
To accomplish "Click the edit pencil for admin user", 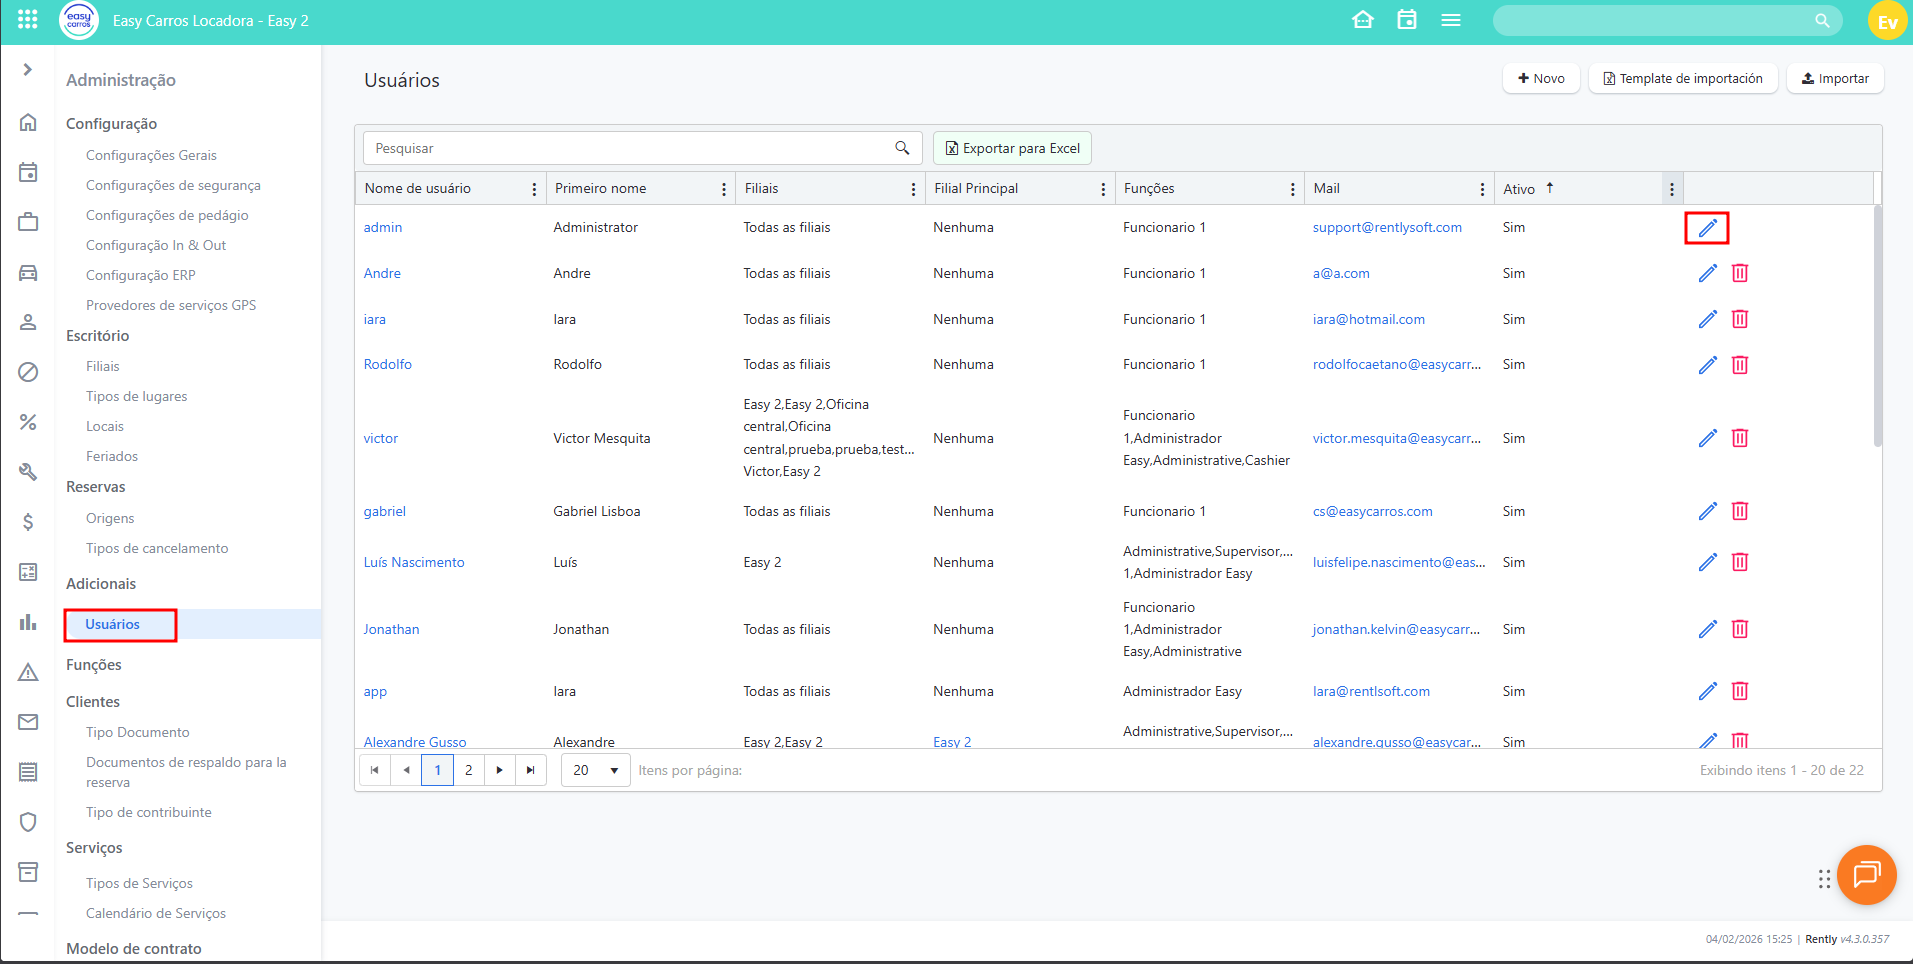I will point(1707,228).
